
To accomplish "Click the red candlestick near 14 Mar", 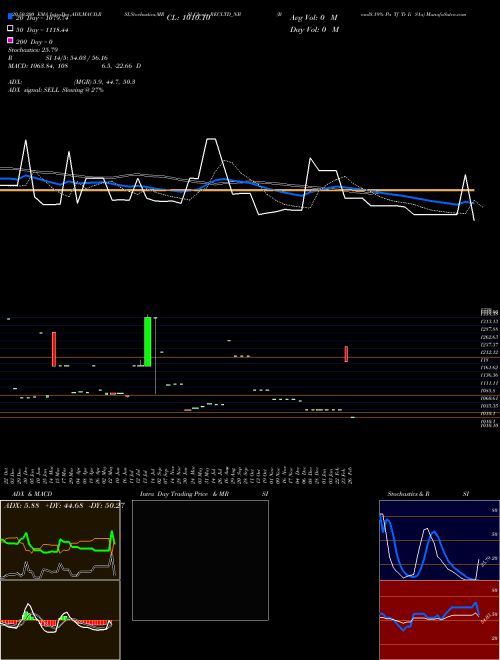I will (54, 349).
